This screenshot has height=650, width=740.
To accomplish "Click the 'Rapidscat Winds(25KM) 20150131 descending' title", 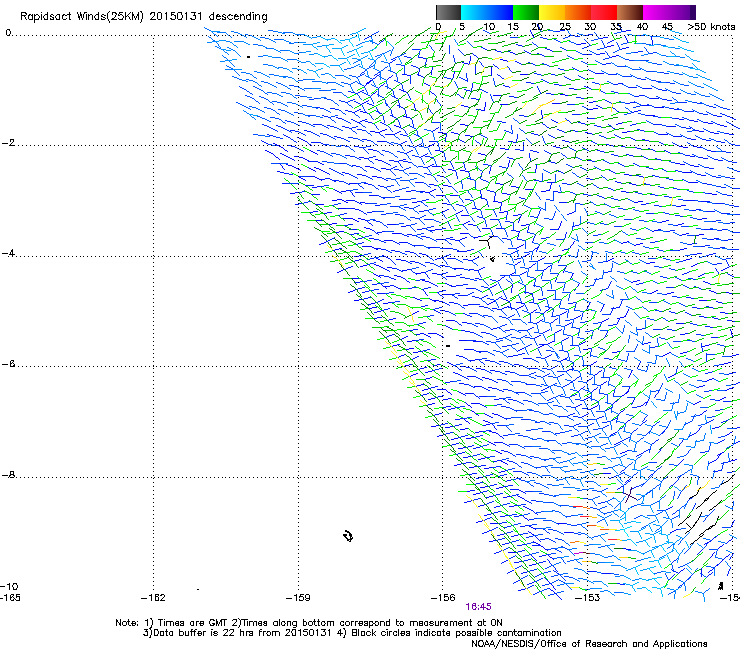I will [x=144, y=17].
